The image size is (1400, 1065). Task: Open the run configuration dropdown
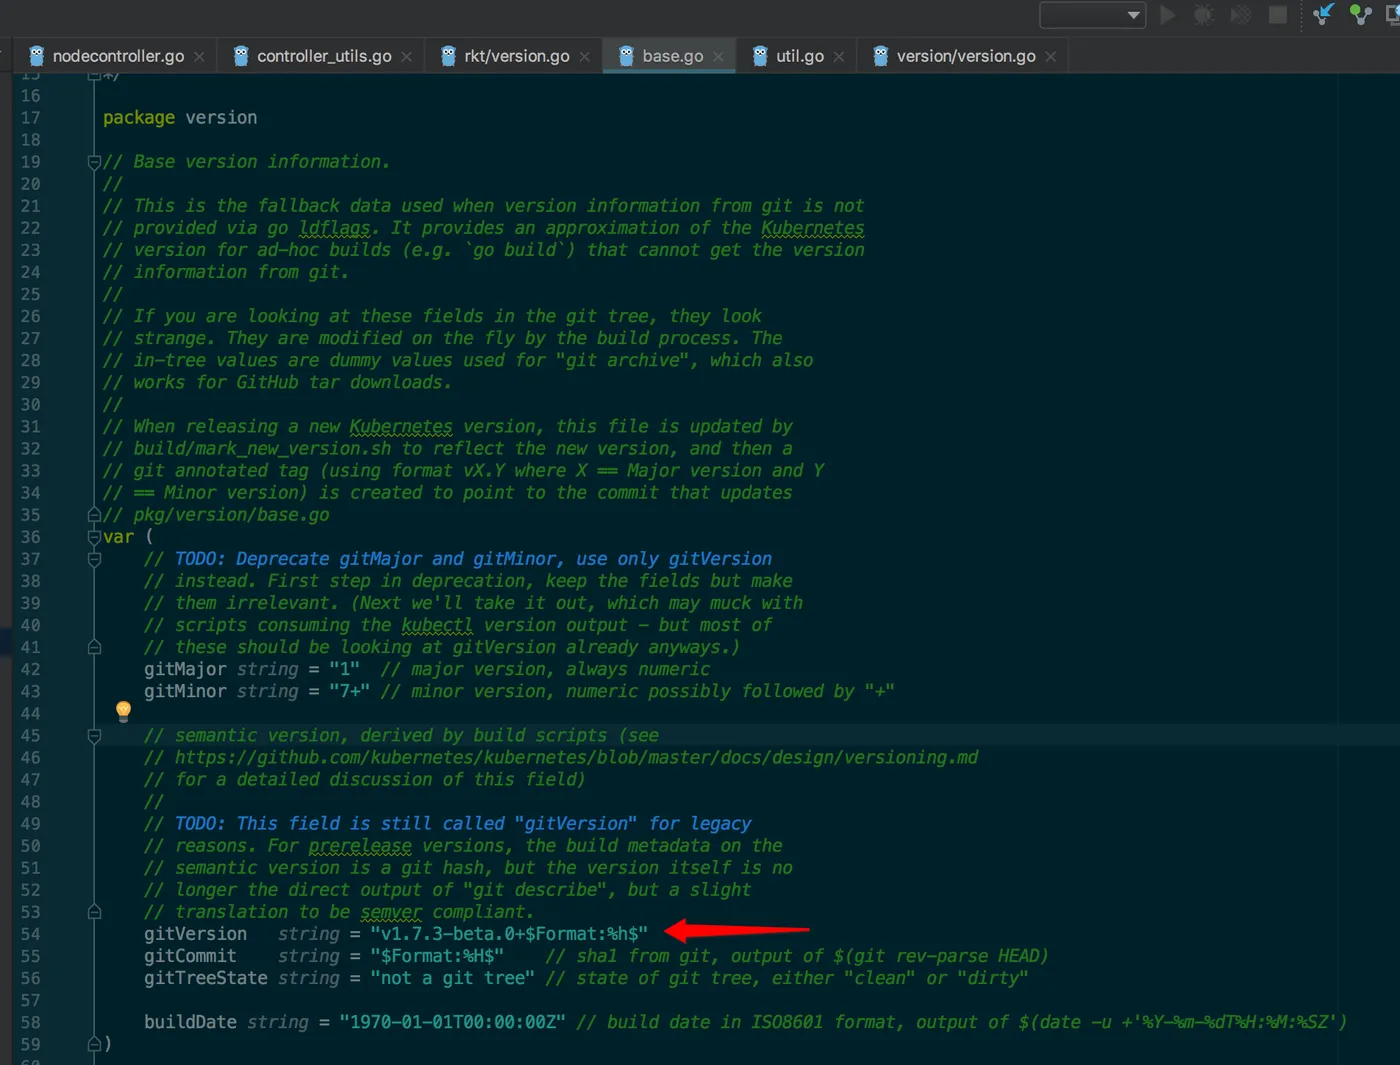[1092, 15]
